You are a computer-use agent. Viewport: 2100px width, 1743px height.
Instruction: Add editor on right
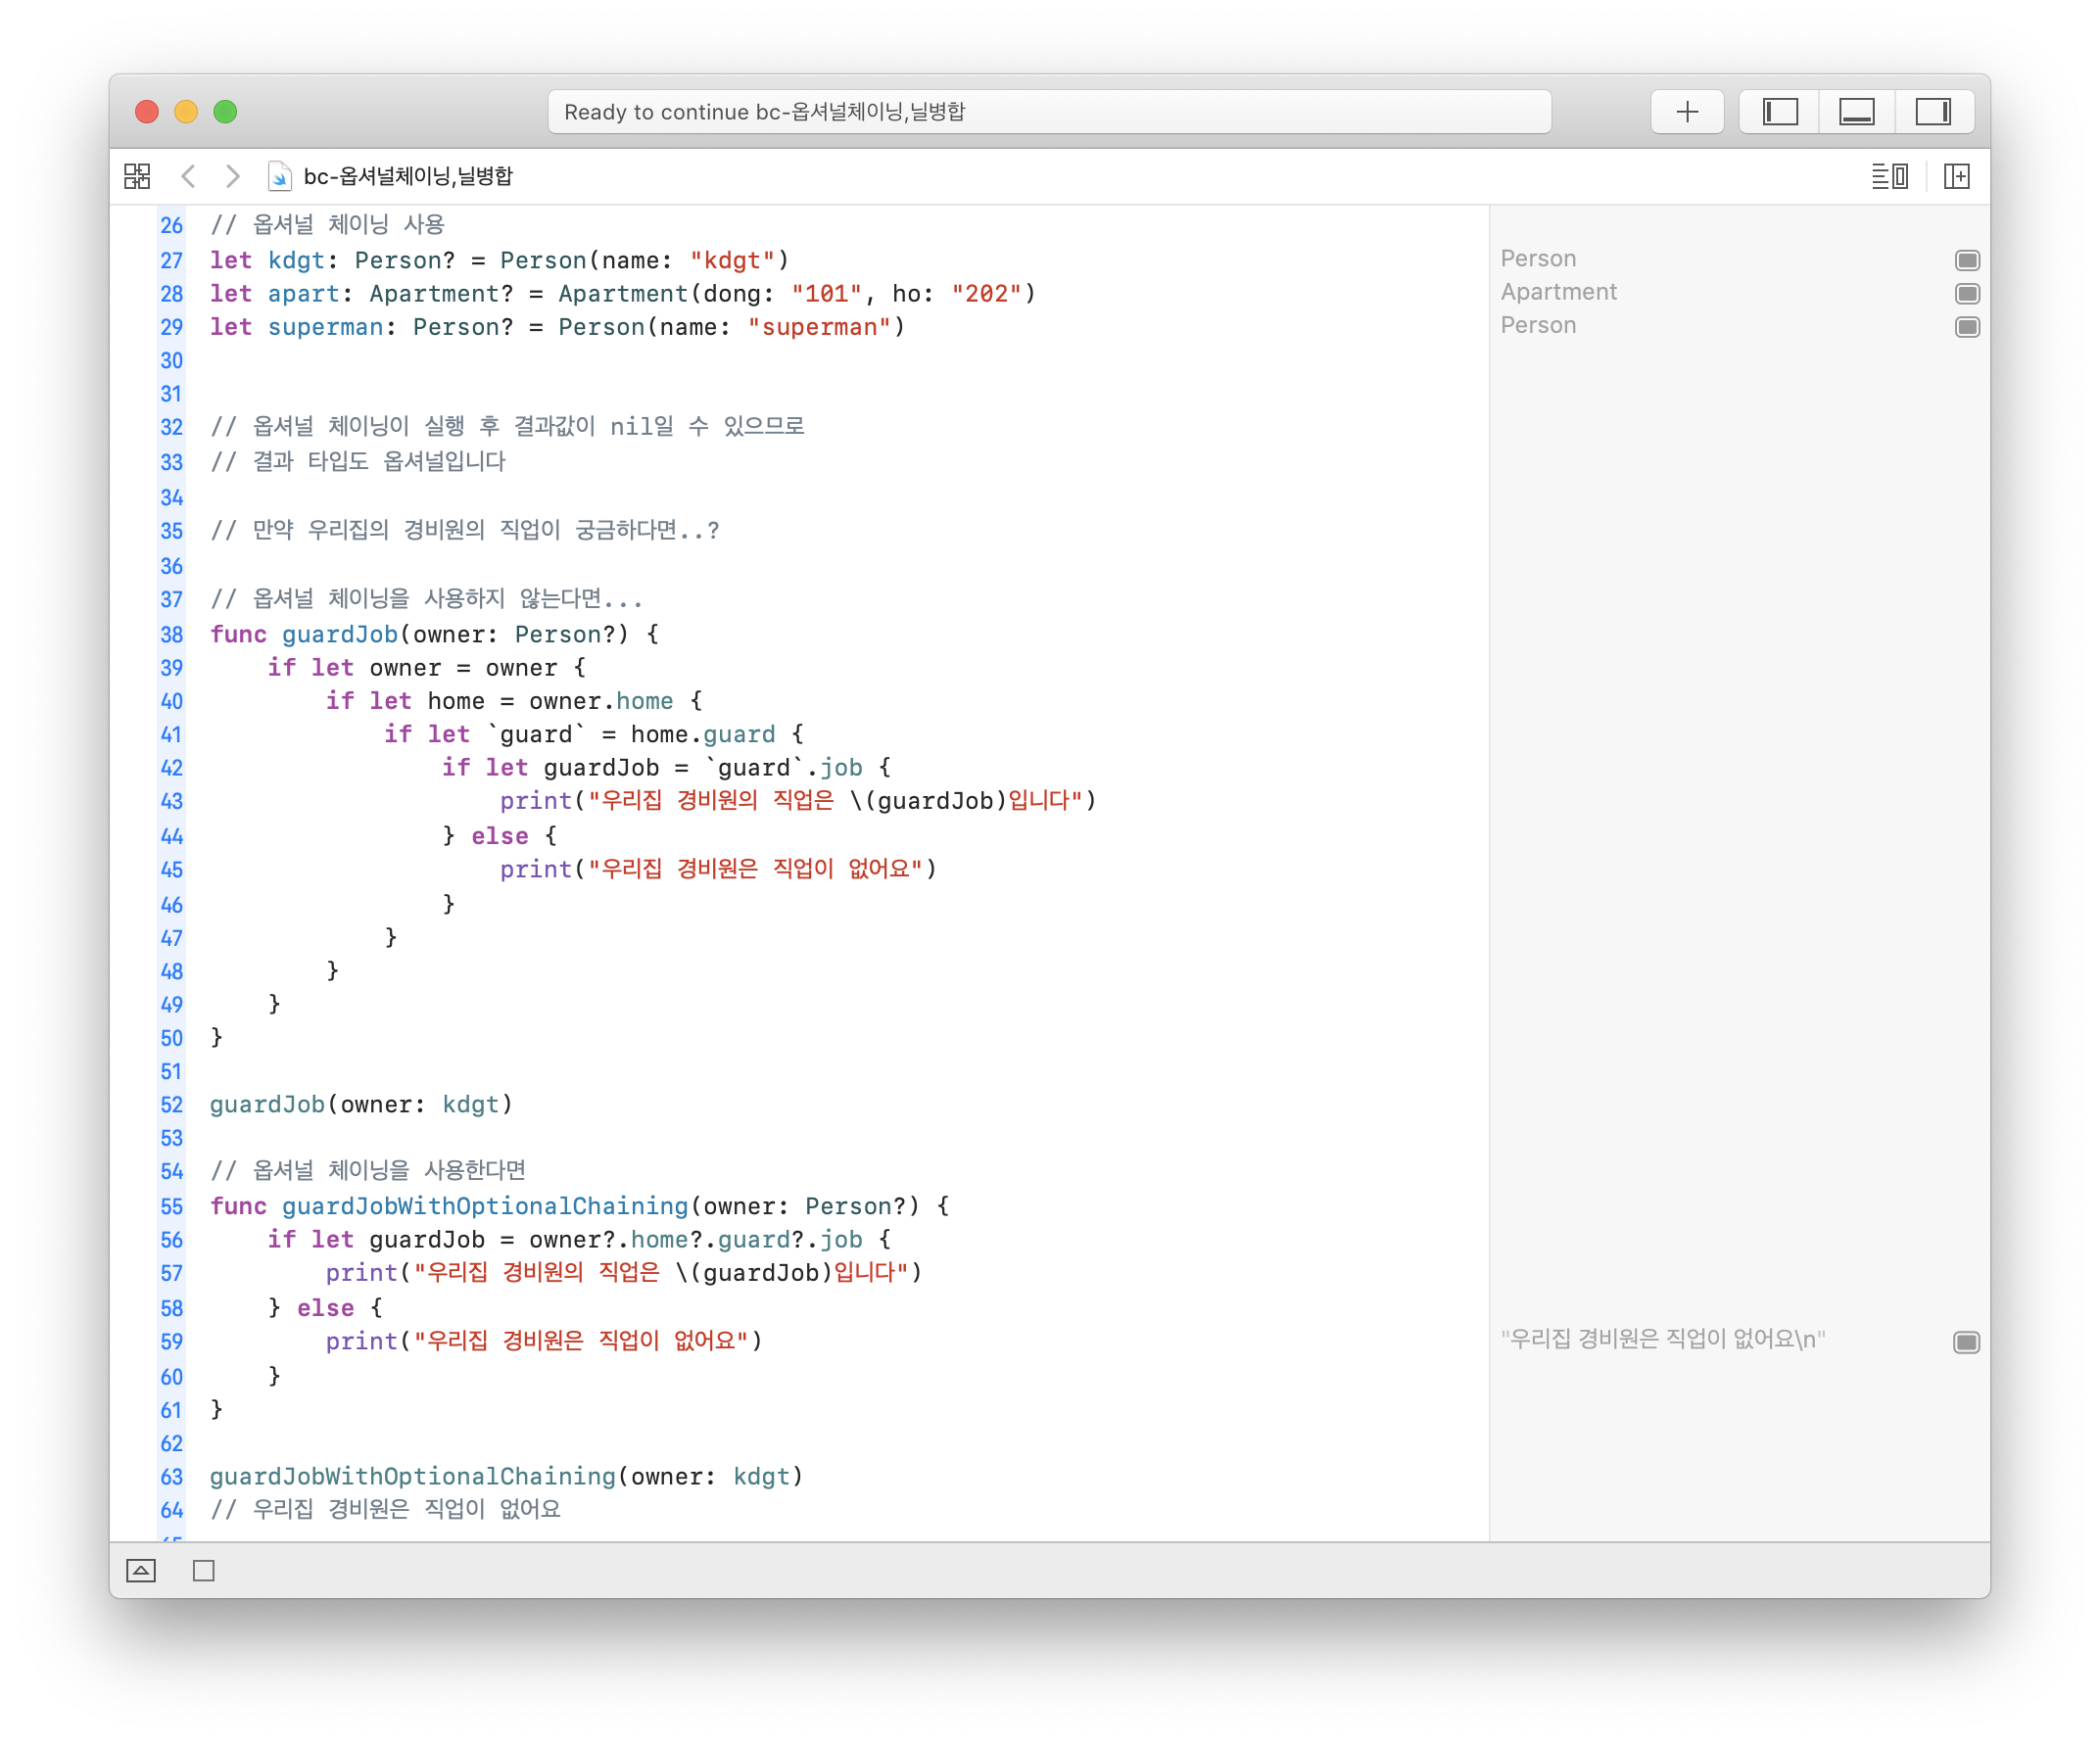1956,176
